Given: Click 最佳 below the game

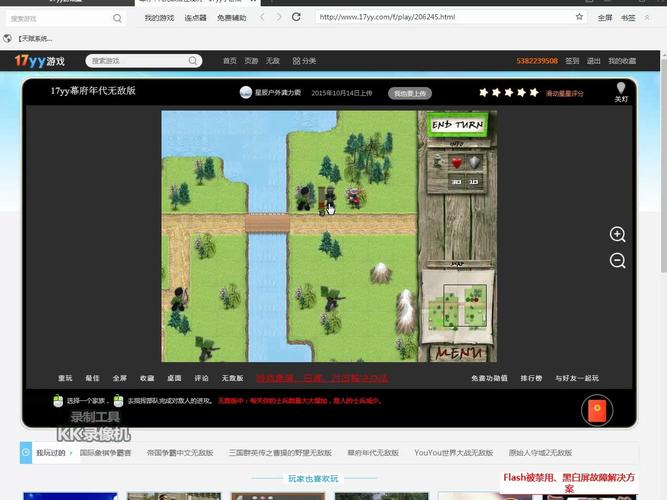Looking at the screenshot, I should 92,378.
